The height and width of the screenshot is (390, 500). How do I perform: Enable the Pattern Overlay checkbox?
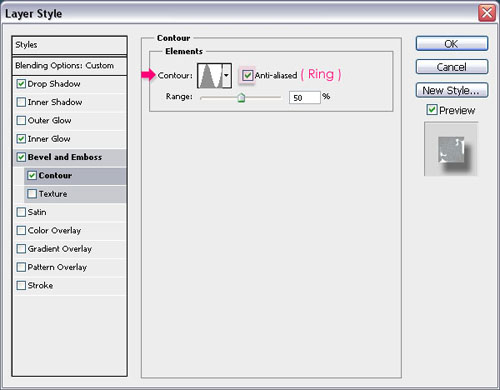(x=21, y=267)
